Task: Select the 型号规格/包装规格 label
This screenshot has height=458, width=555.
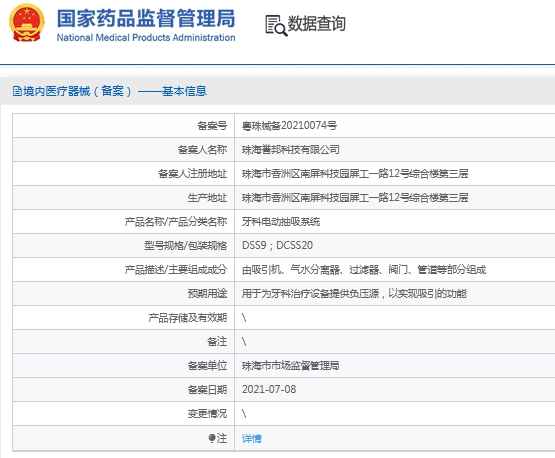Action: pos(185,246)
